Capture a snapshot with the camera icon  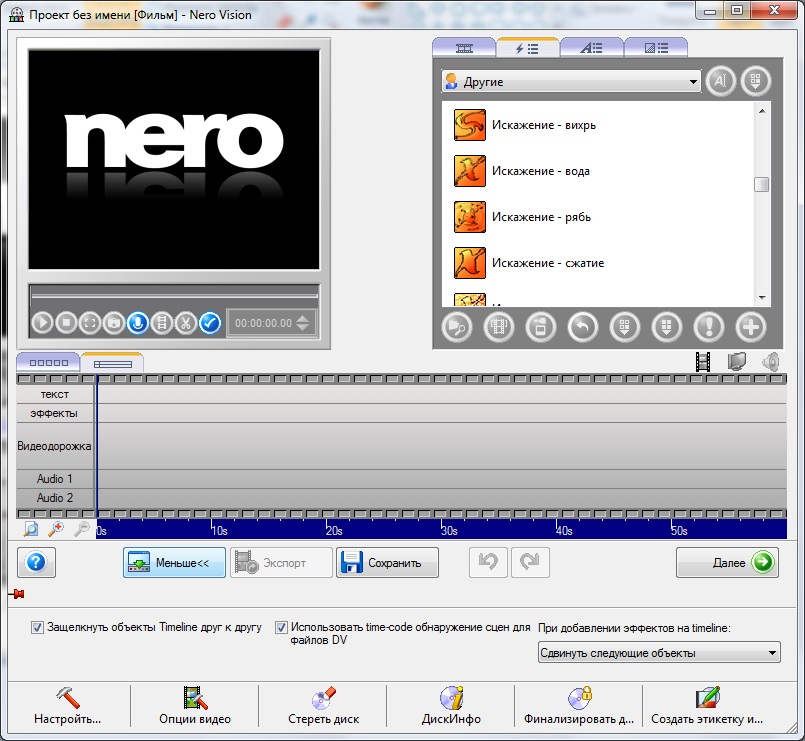pyautogui.click(x=114, y=323)
